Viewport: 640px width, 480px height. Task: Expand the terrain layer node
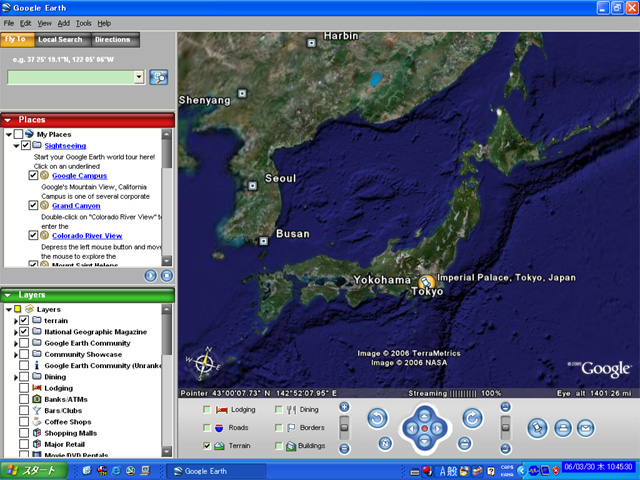pos(16,321)
